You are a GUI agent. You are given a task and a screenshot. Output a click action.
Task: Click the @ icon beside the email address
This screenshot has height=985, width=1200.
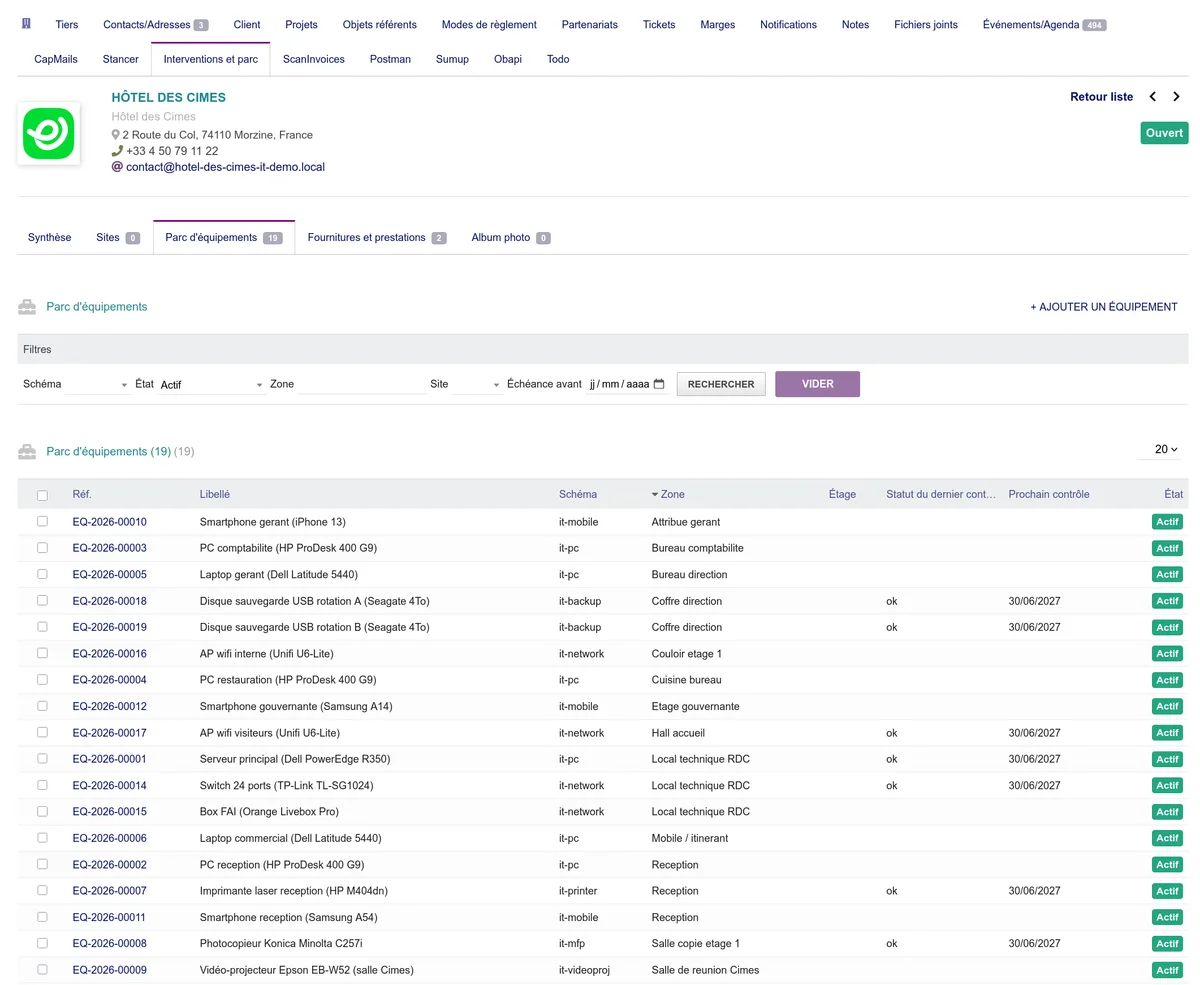(117, 167)
